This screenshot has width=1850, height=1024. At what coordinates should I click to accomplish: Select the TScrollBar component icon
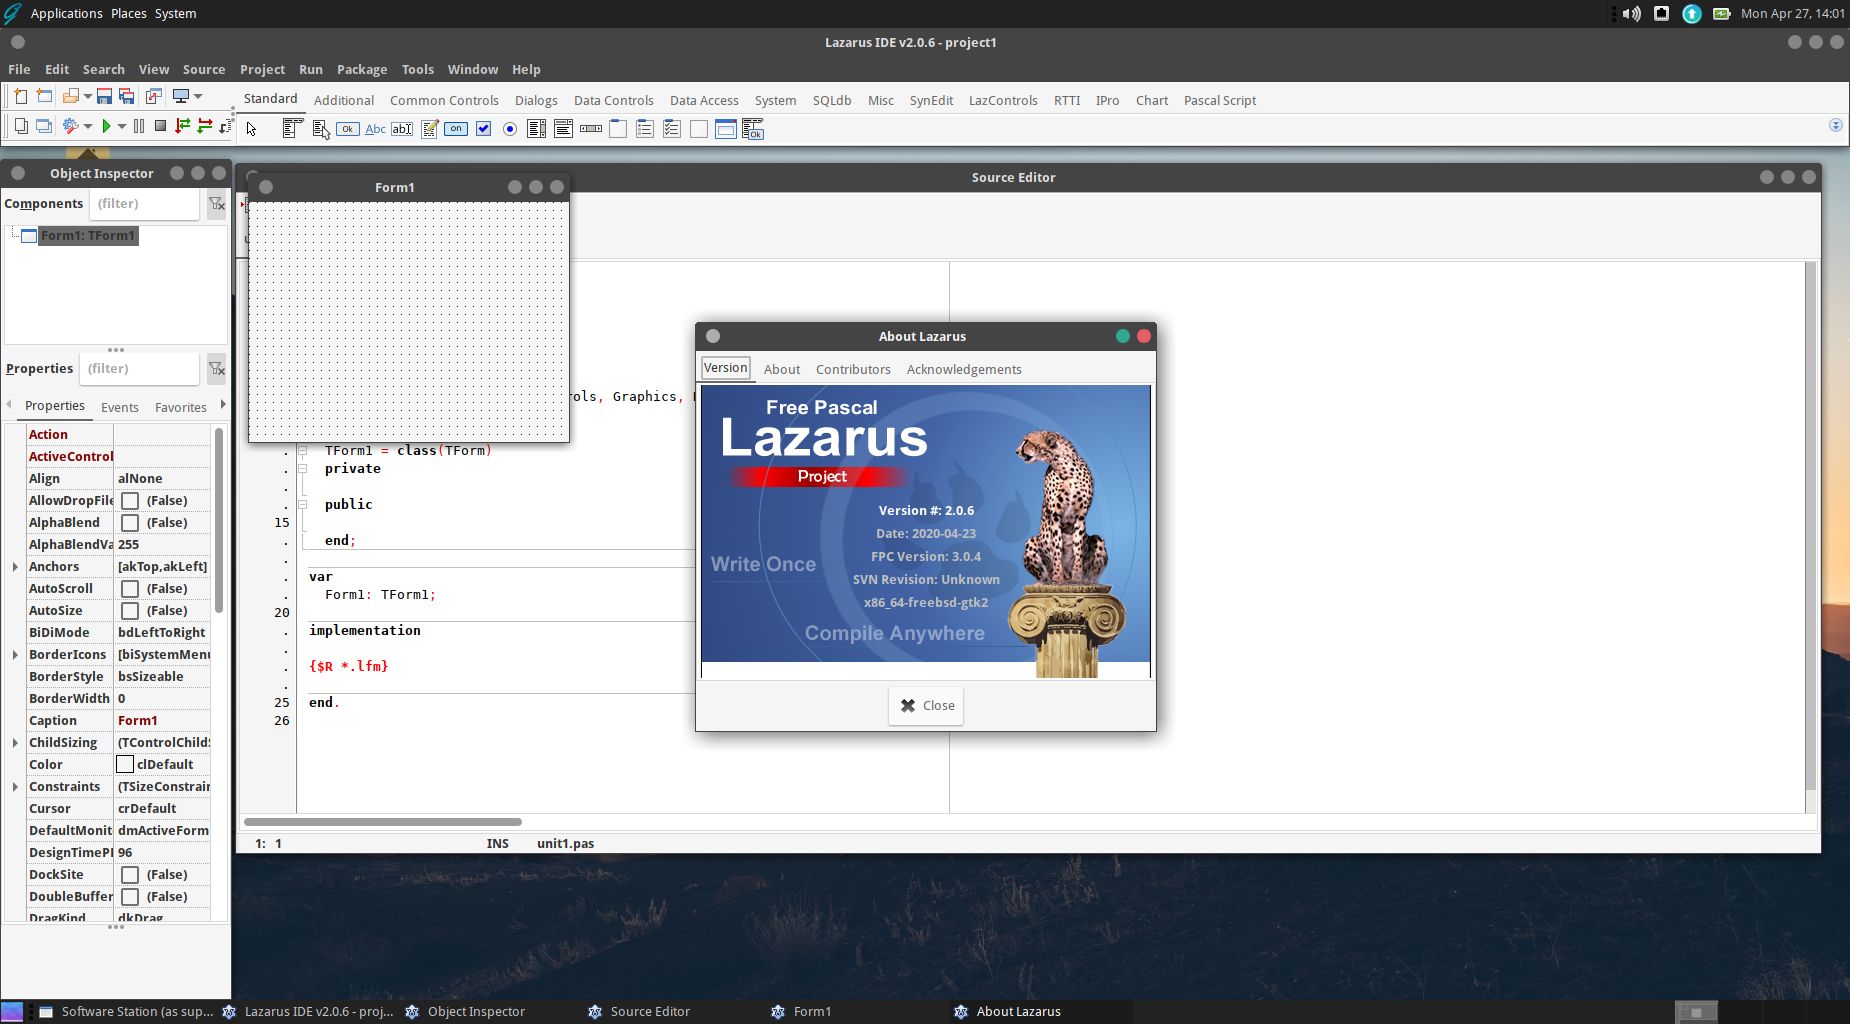point(591,129)
